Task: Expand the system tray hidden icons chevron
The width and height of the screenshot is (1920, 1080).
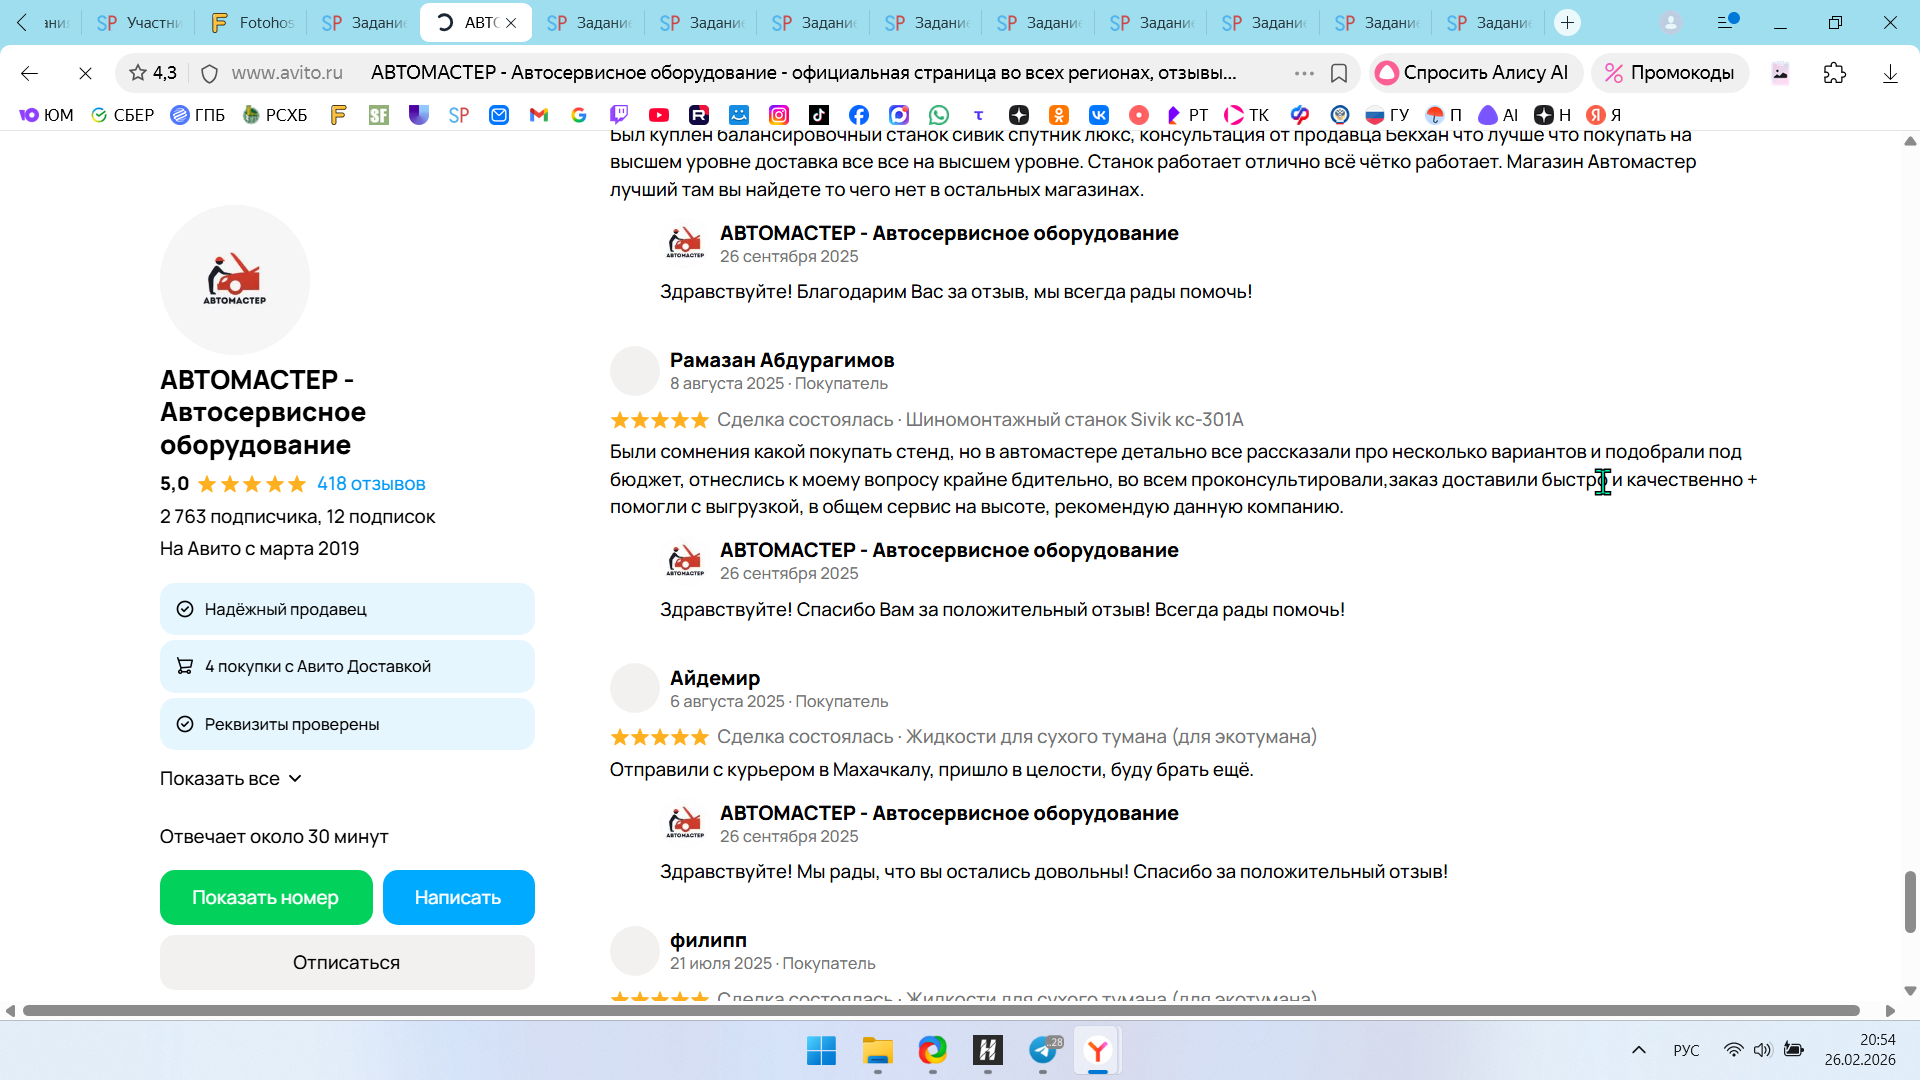Action: [x=1638, y=1050]
